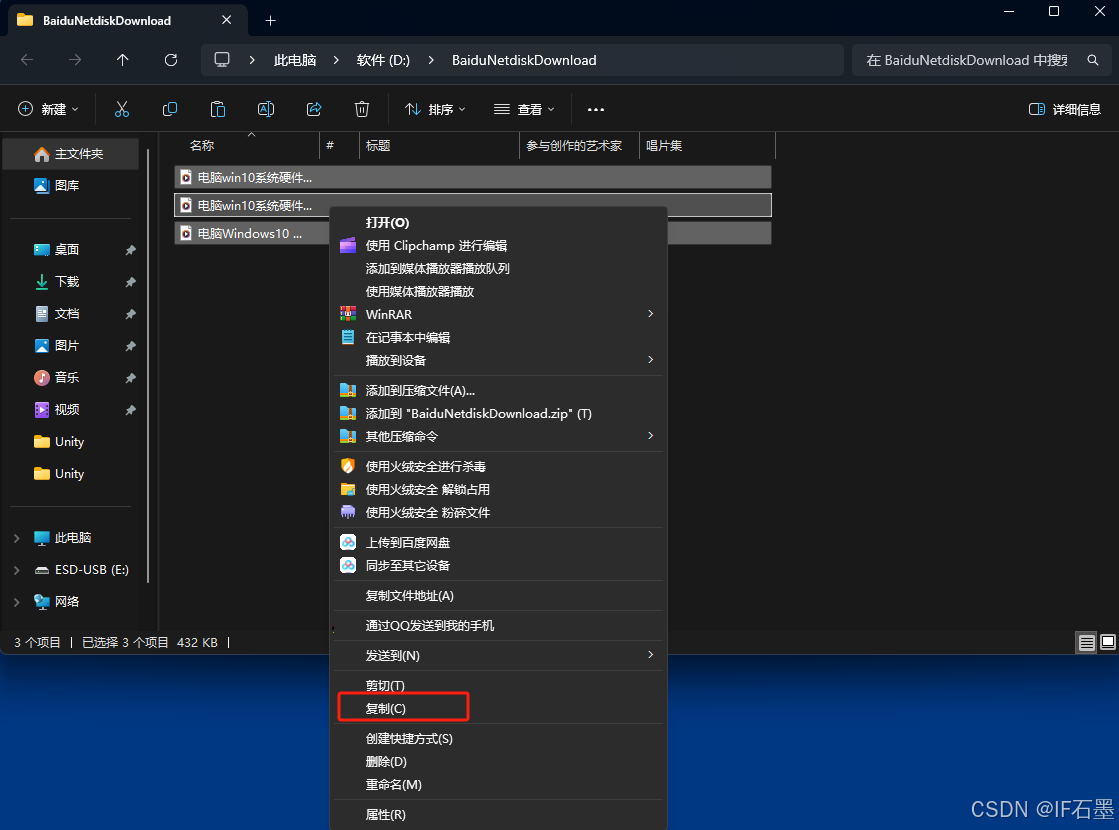
Task: Select the first 电脑win10系统硬件... file
Action: pyautogui.click(x=472, y=177)
